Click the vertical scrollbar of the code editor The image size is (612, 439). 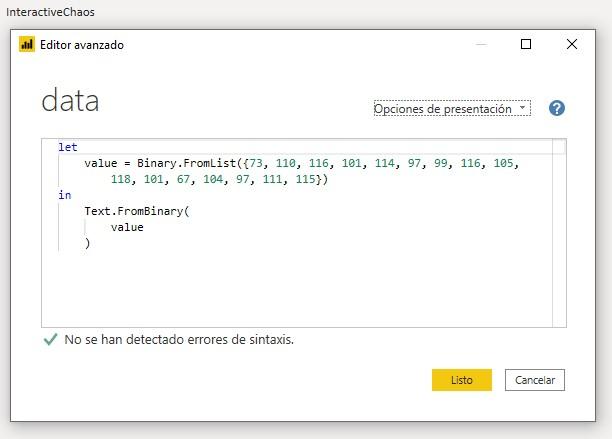point(559,233)
